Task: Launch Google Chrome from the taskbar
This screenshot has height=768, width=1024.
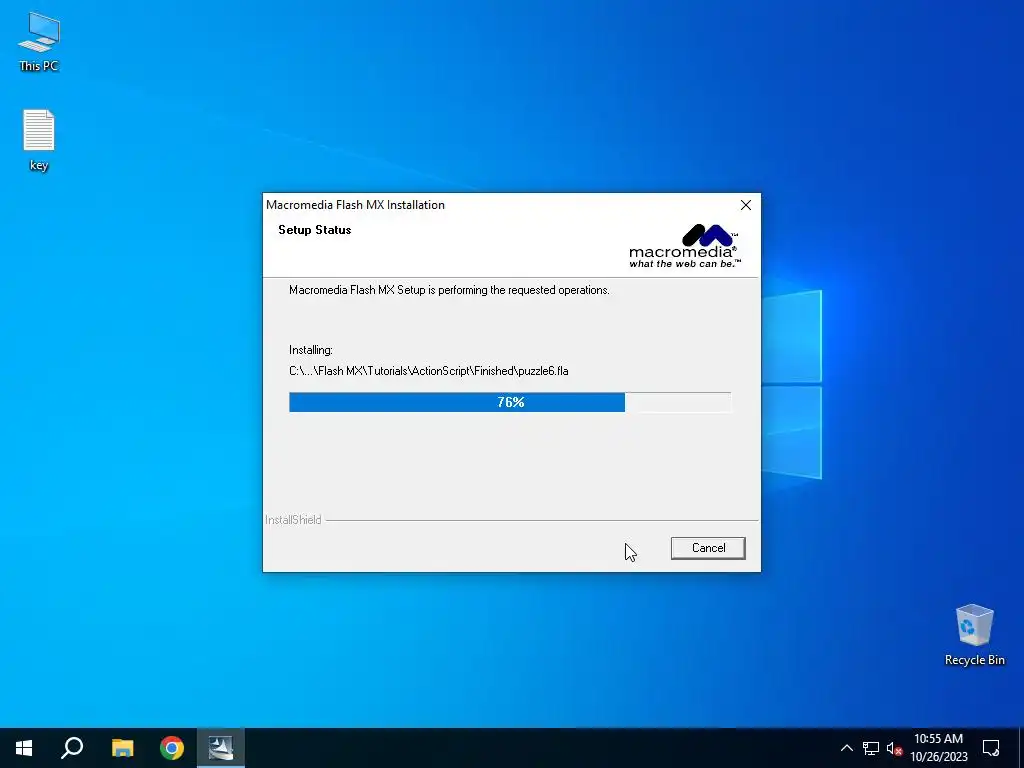Action: (x=172, y=748)
